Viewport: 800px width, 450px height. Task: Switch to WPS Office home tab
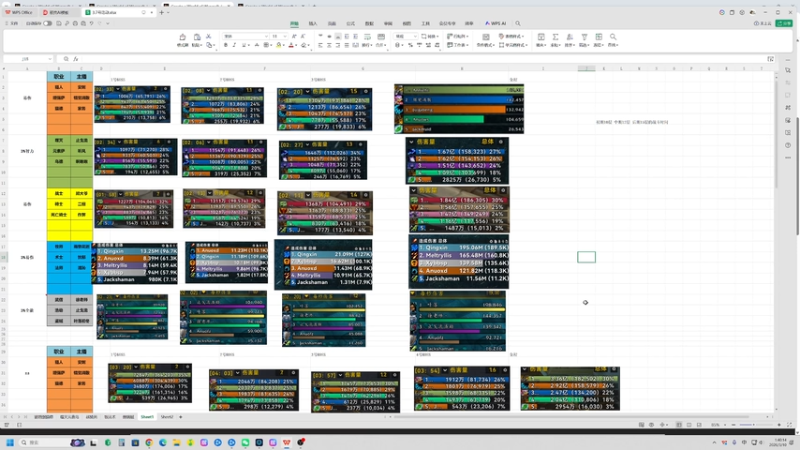(x=19, y=12)
